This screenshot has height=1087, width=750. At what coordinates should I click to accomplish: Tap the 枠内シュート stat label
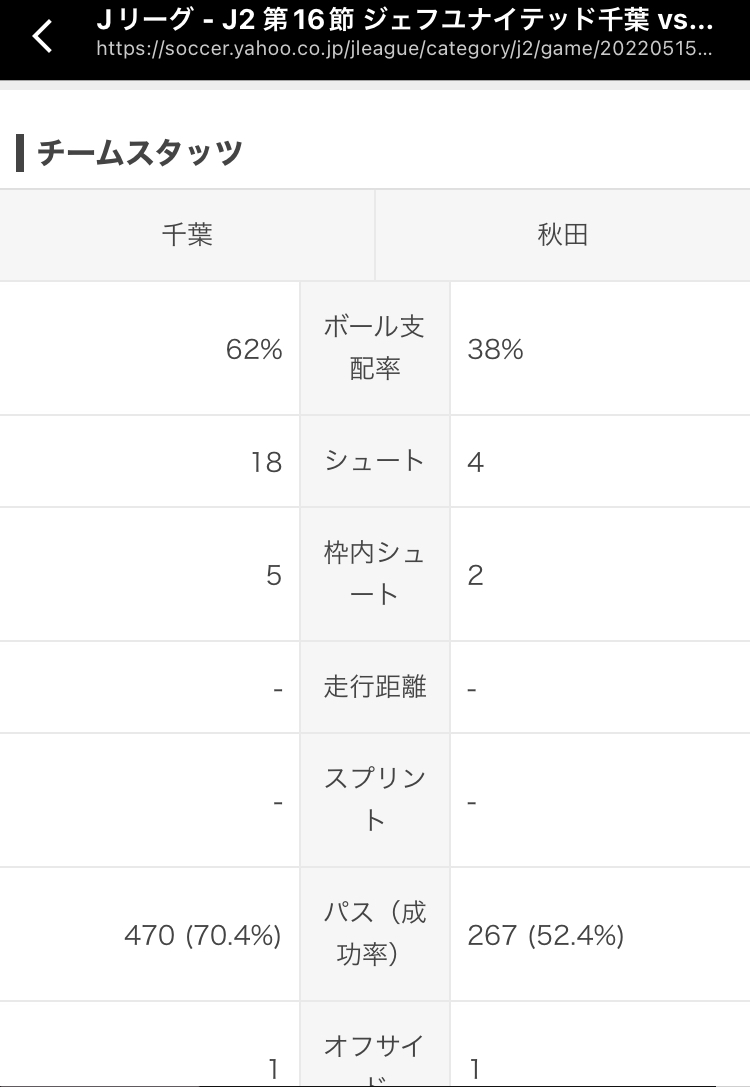(374, 574)
